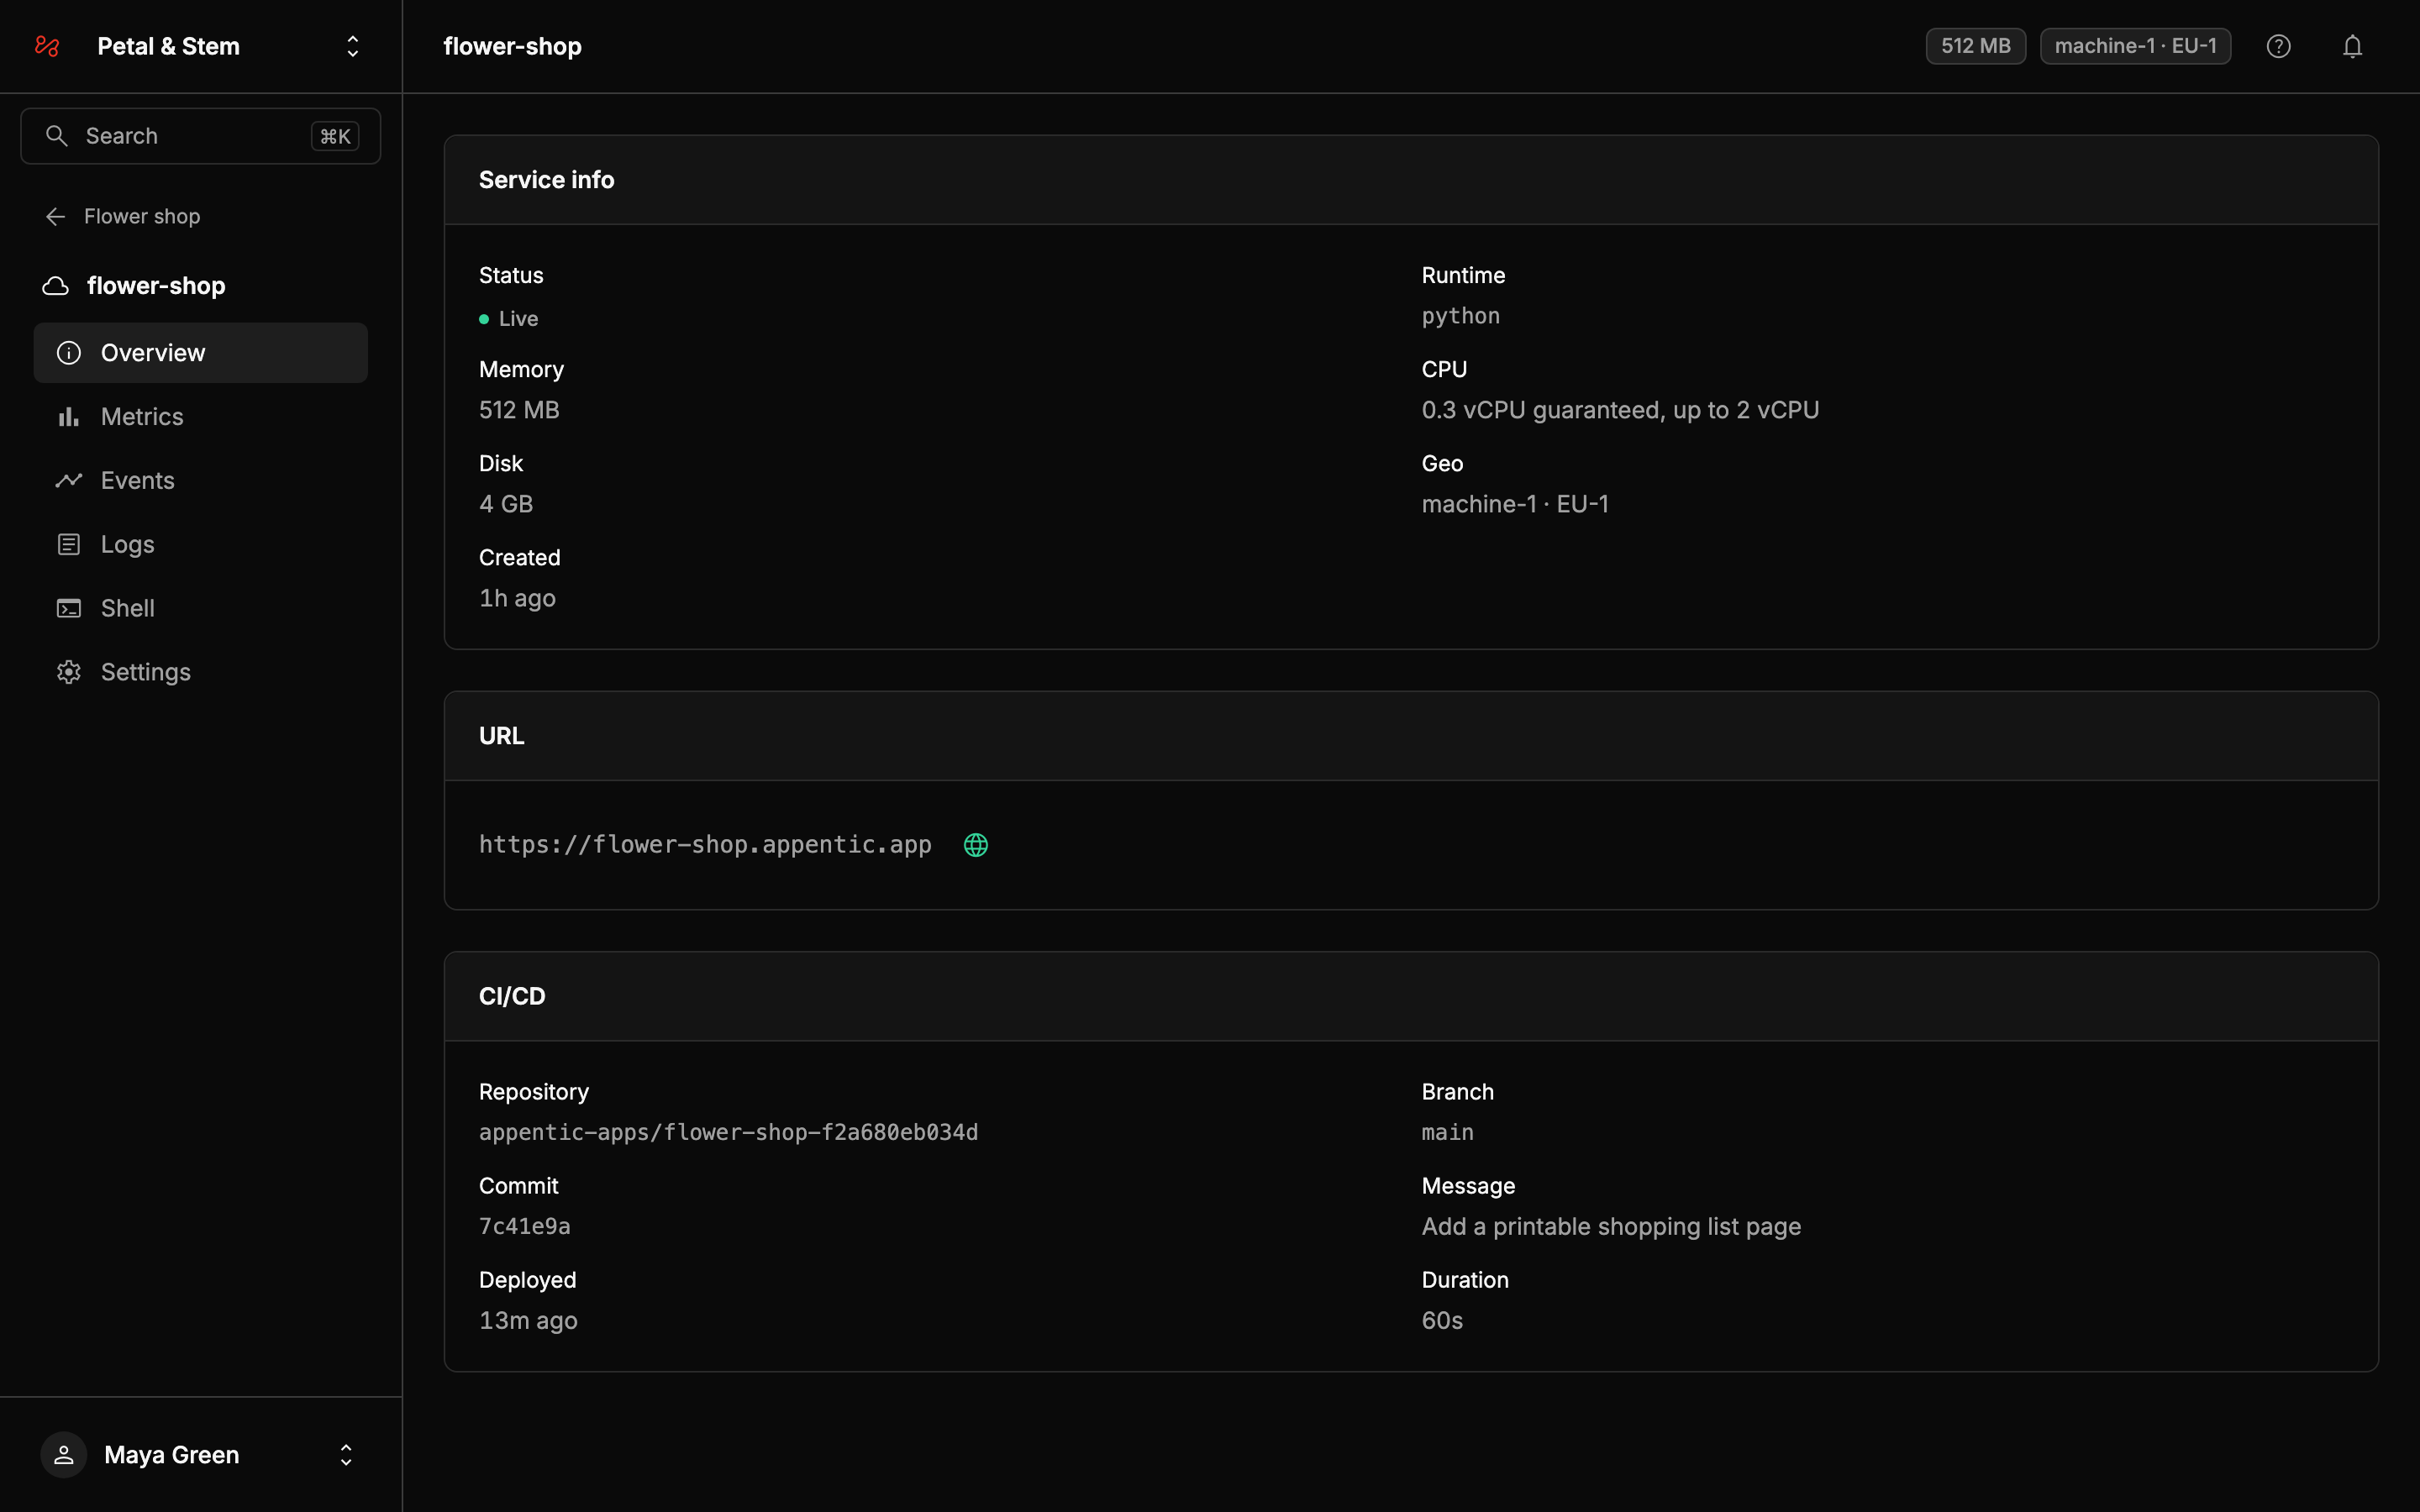Click the back arrow beside Flower shop

(56, 216)
